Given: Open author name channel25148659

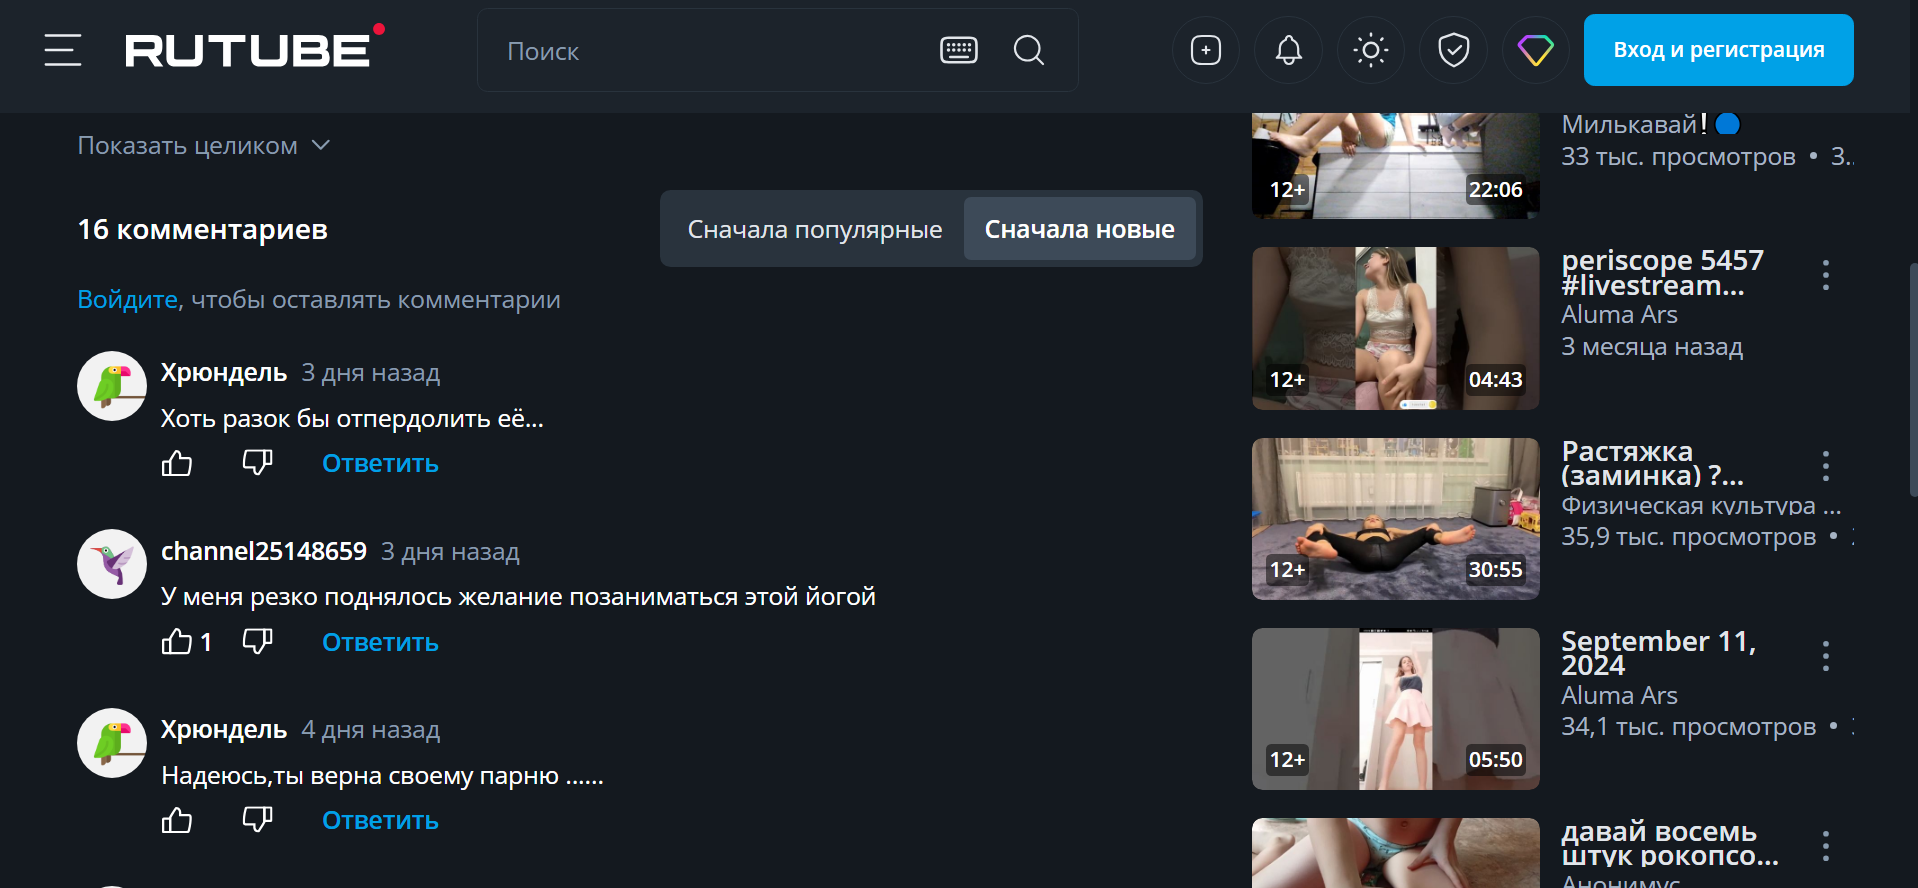Looking at the screenshot, I should pyautogui.click(x=264, y=551).
